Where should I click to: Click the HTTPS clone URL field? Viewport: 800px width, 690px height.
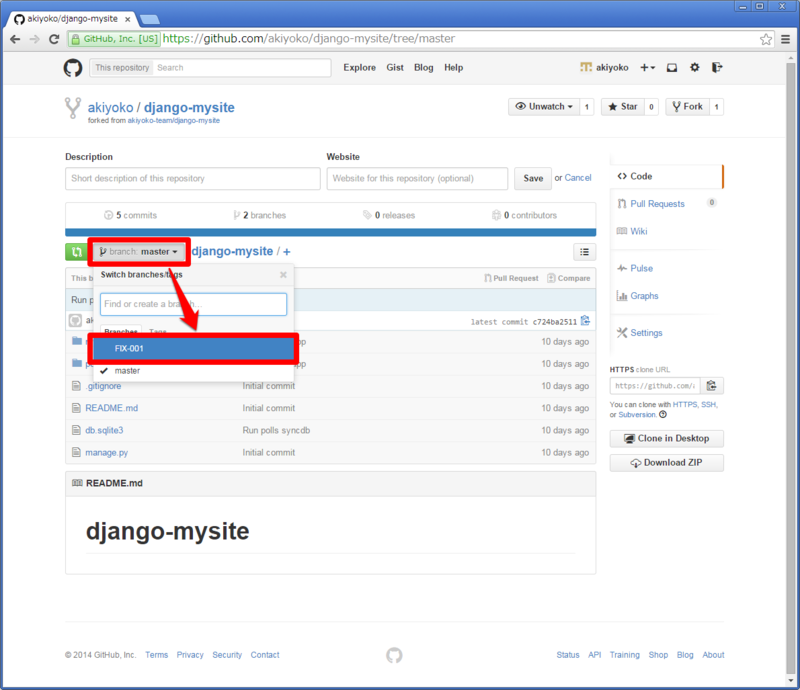655,386
